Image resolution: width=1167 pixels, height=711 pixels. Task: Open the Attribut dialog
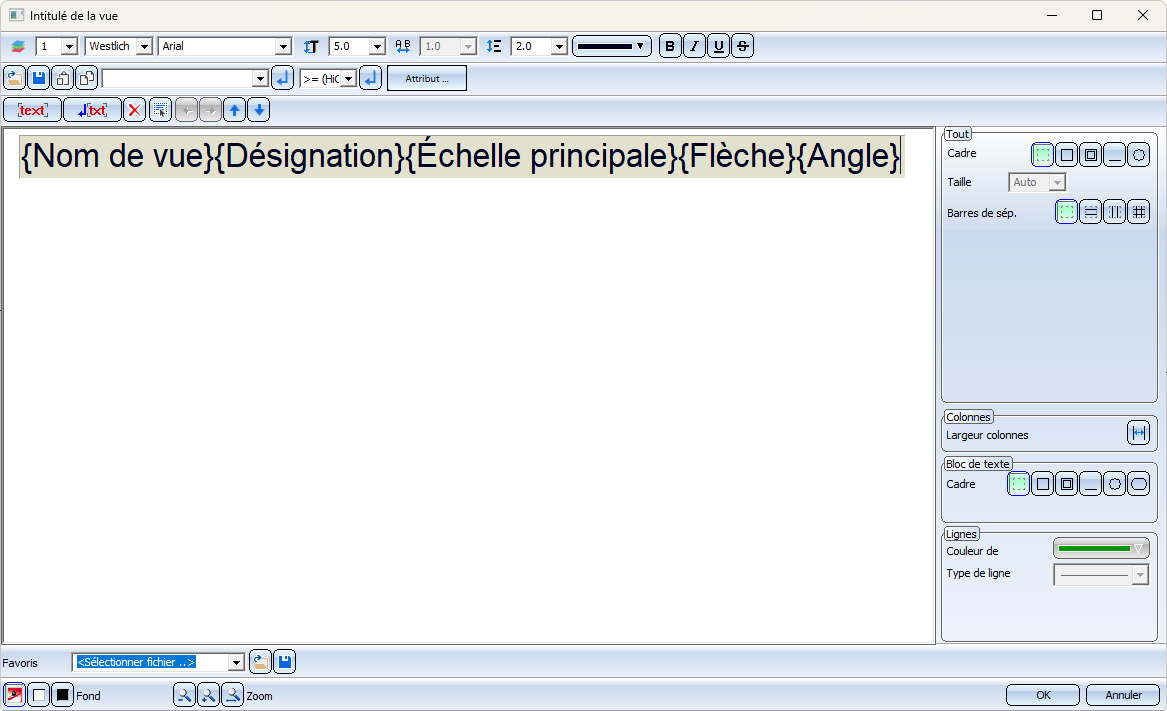tap(427, 78)
